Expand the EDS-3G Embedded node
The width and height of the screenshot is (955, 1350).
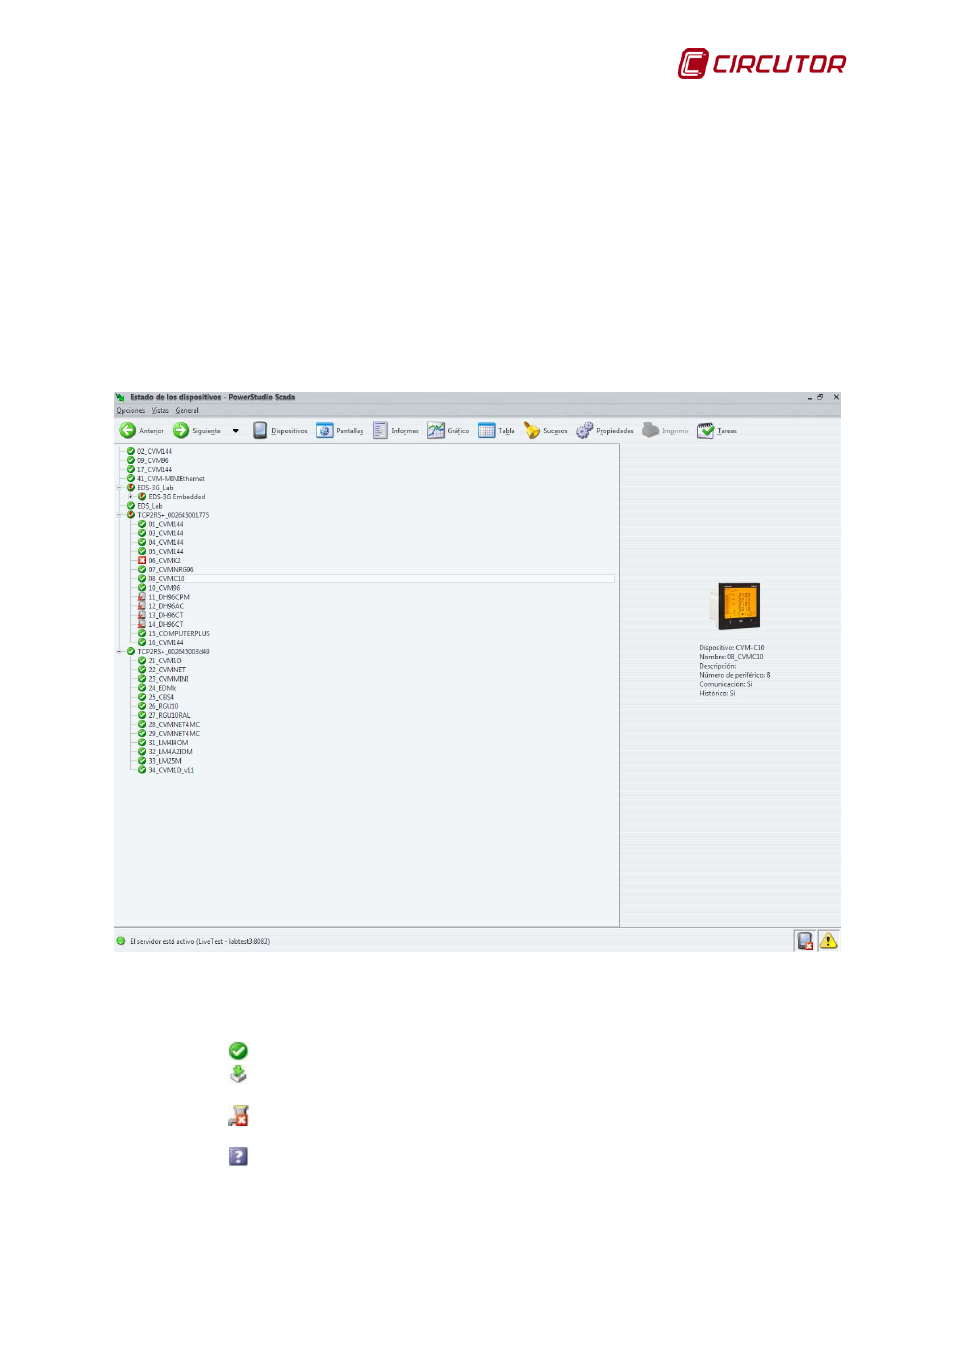[x=131, y=497]
